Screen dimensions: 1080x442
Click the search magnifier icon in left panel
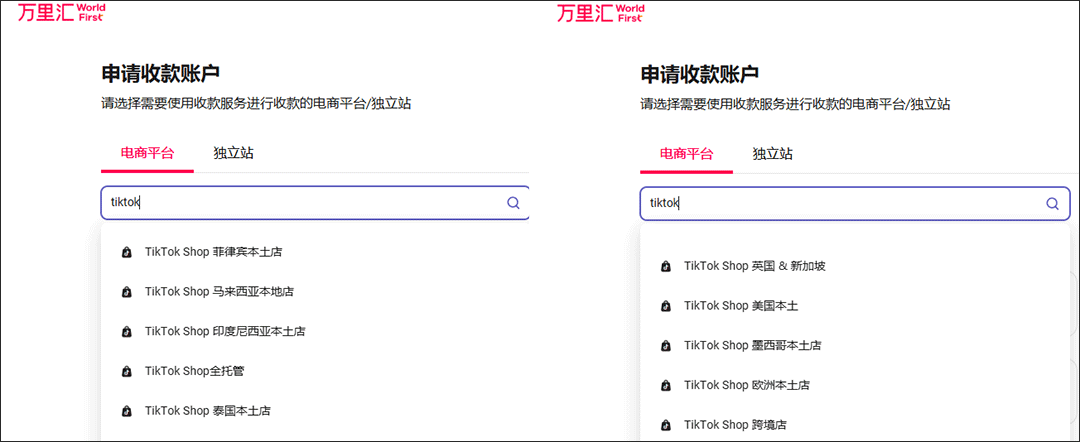(x=513, y=203)
